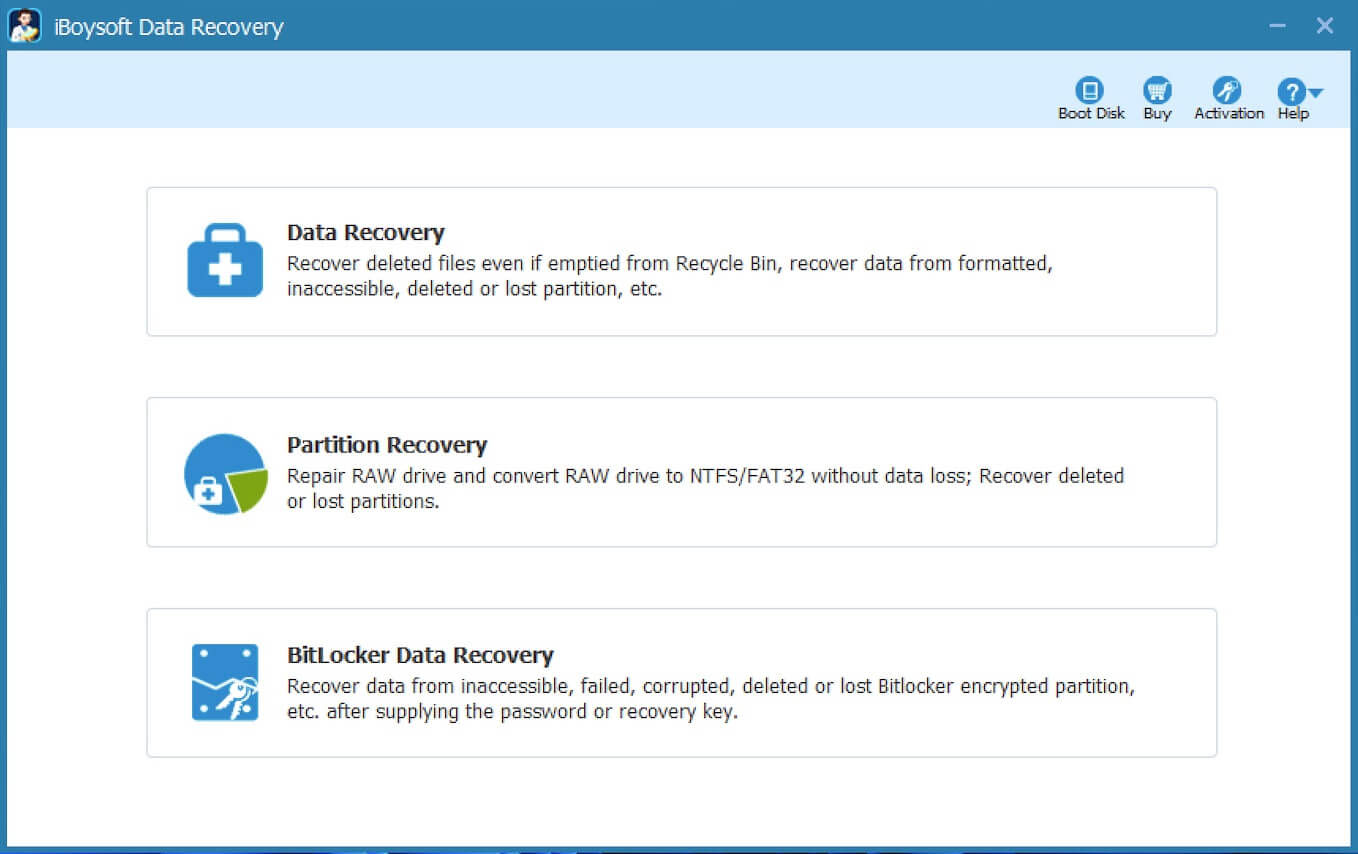Select the Partition Recovery pie chart icon

click(224, 472)
